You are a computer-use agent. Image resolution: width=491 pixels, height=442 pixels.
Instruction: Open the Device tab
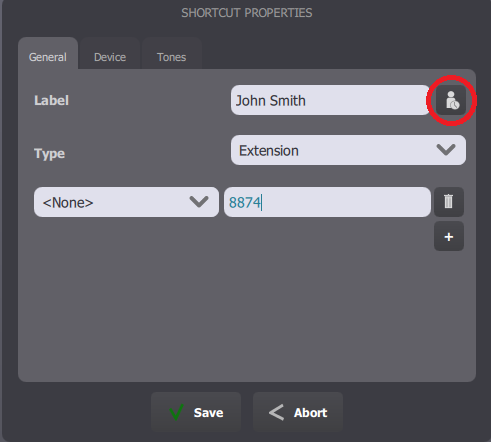click(110, 54)
